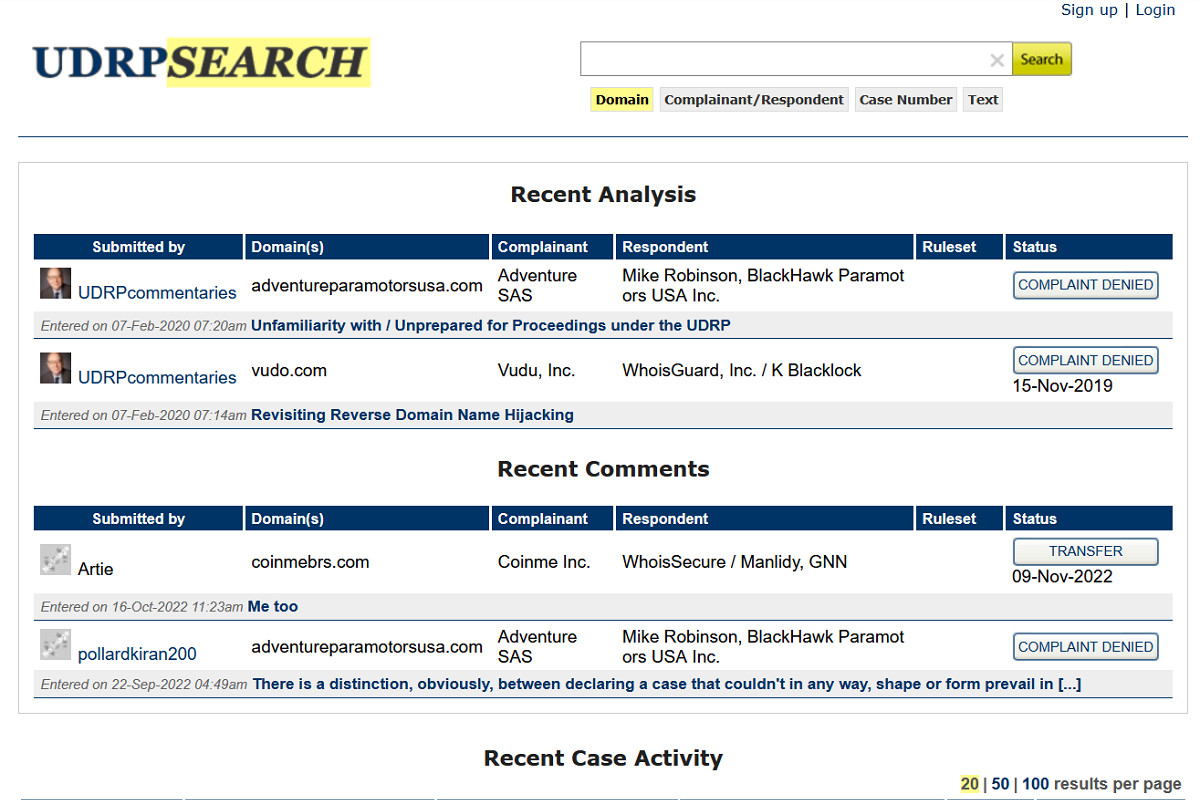Show 100 results per page

pyautogui.click(x=1036, y=784)
